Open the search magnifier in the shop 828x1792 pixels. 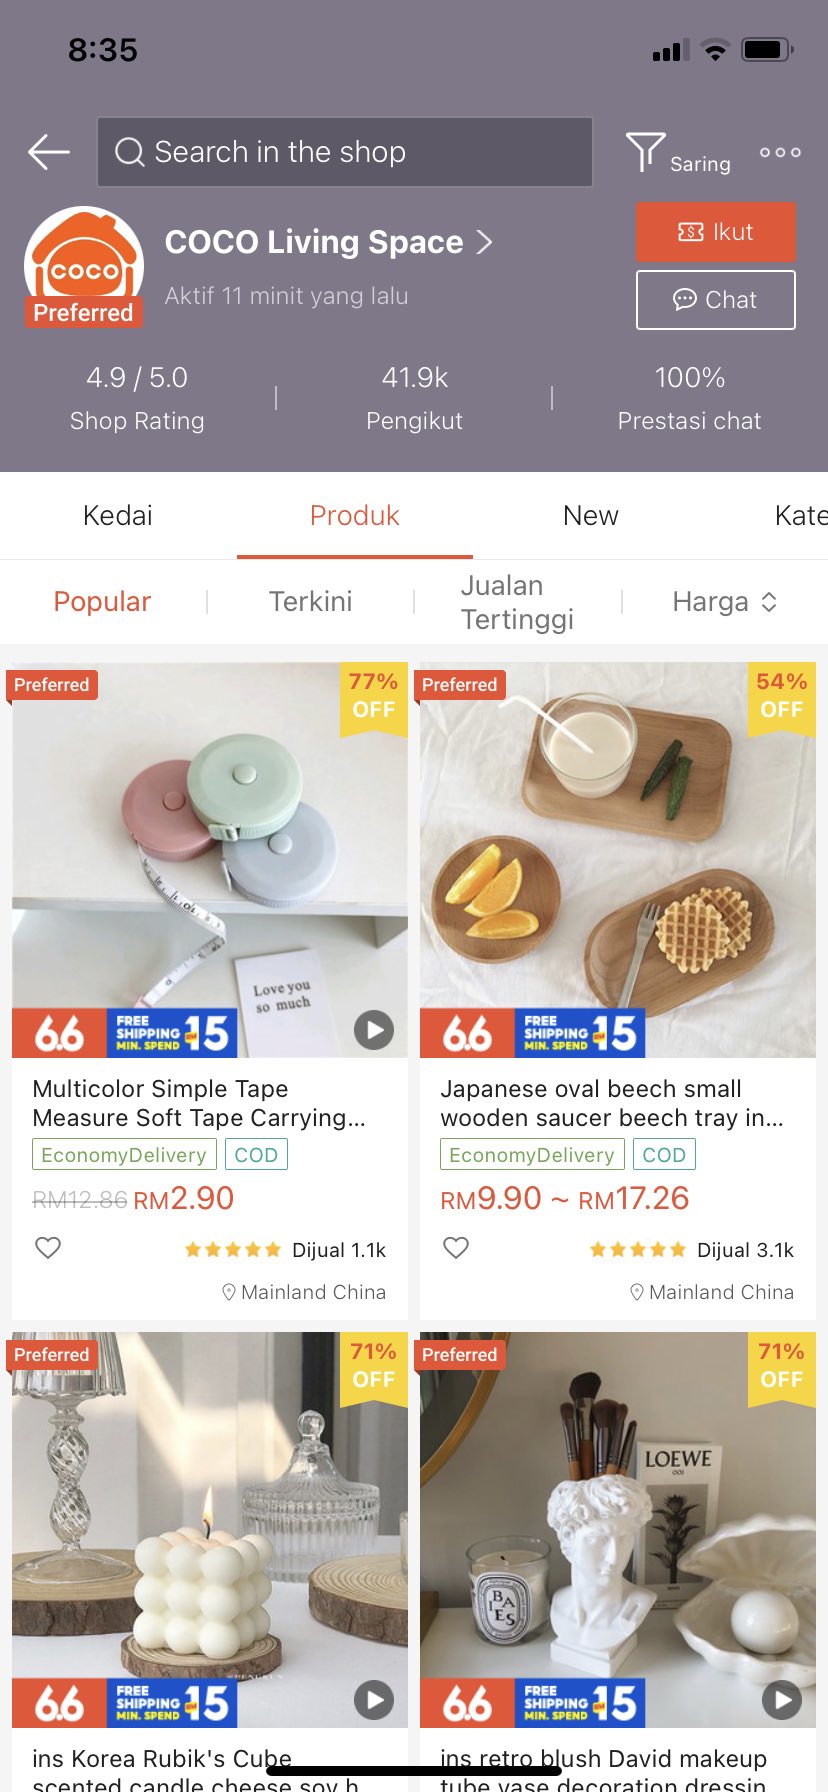pyautogui.click(x=129, y=152)
